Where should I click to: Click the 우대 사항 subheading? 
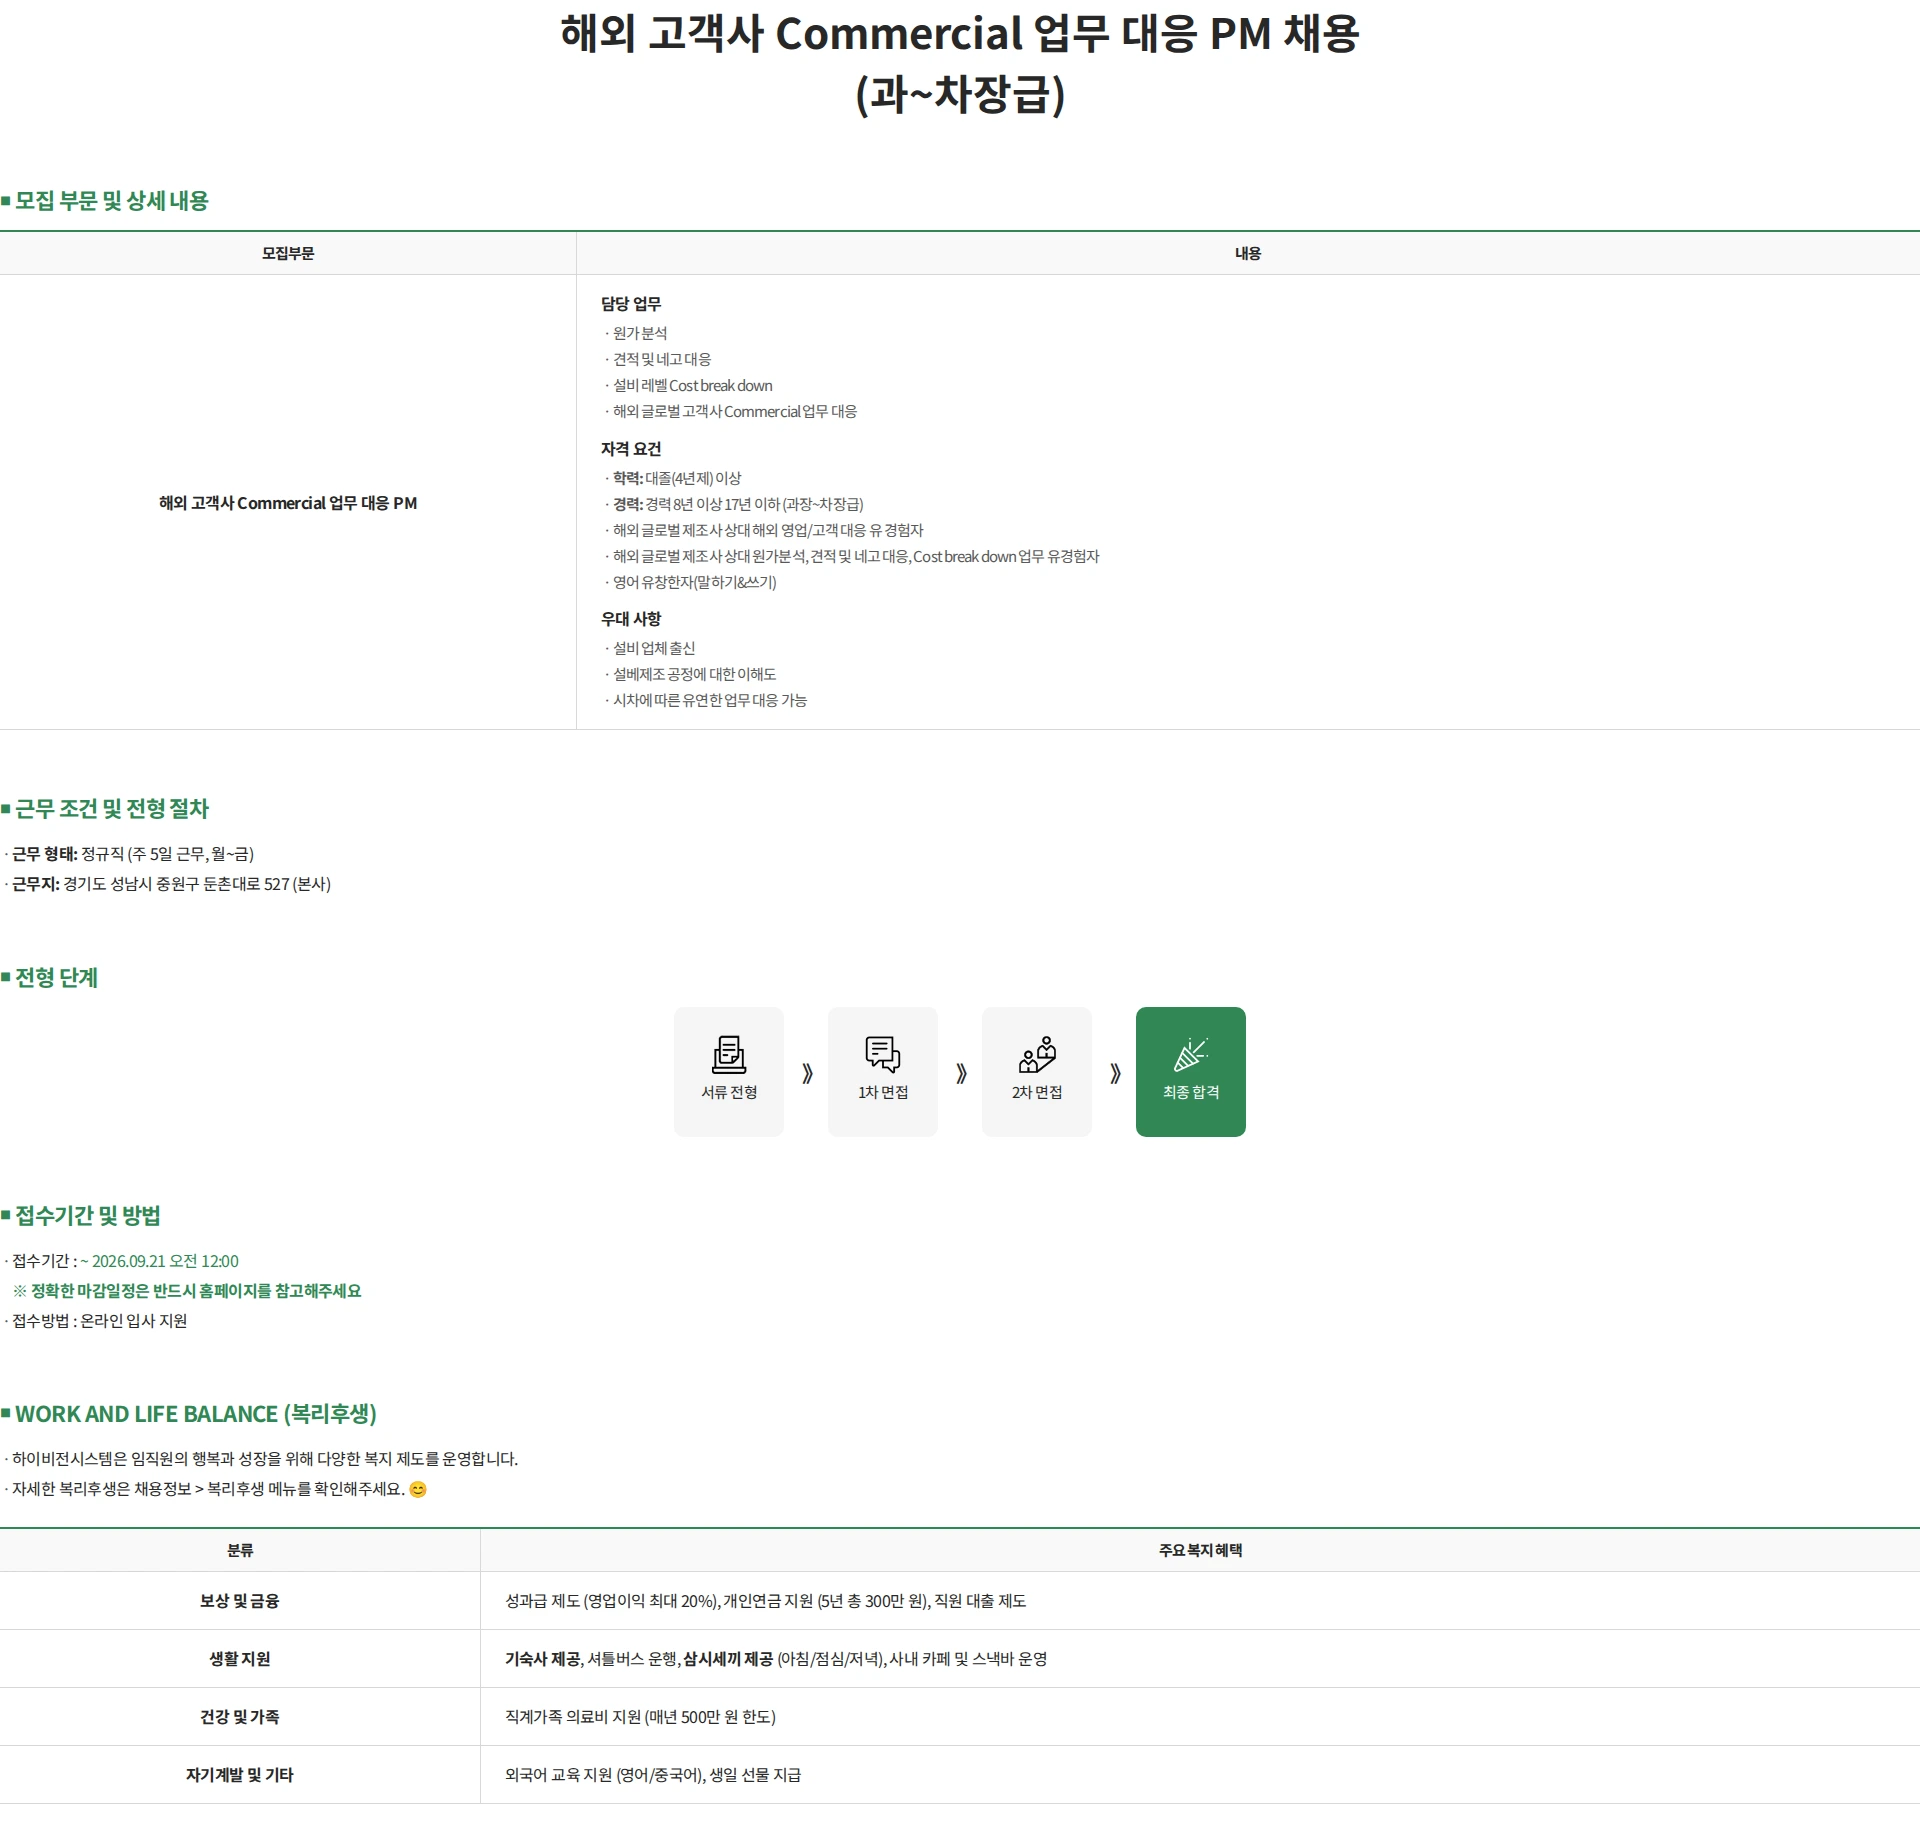(x=631, y=619)
